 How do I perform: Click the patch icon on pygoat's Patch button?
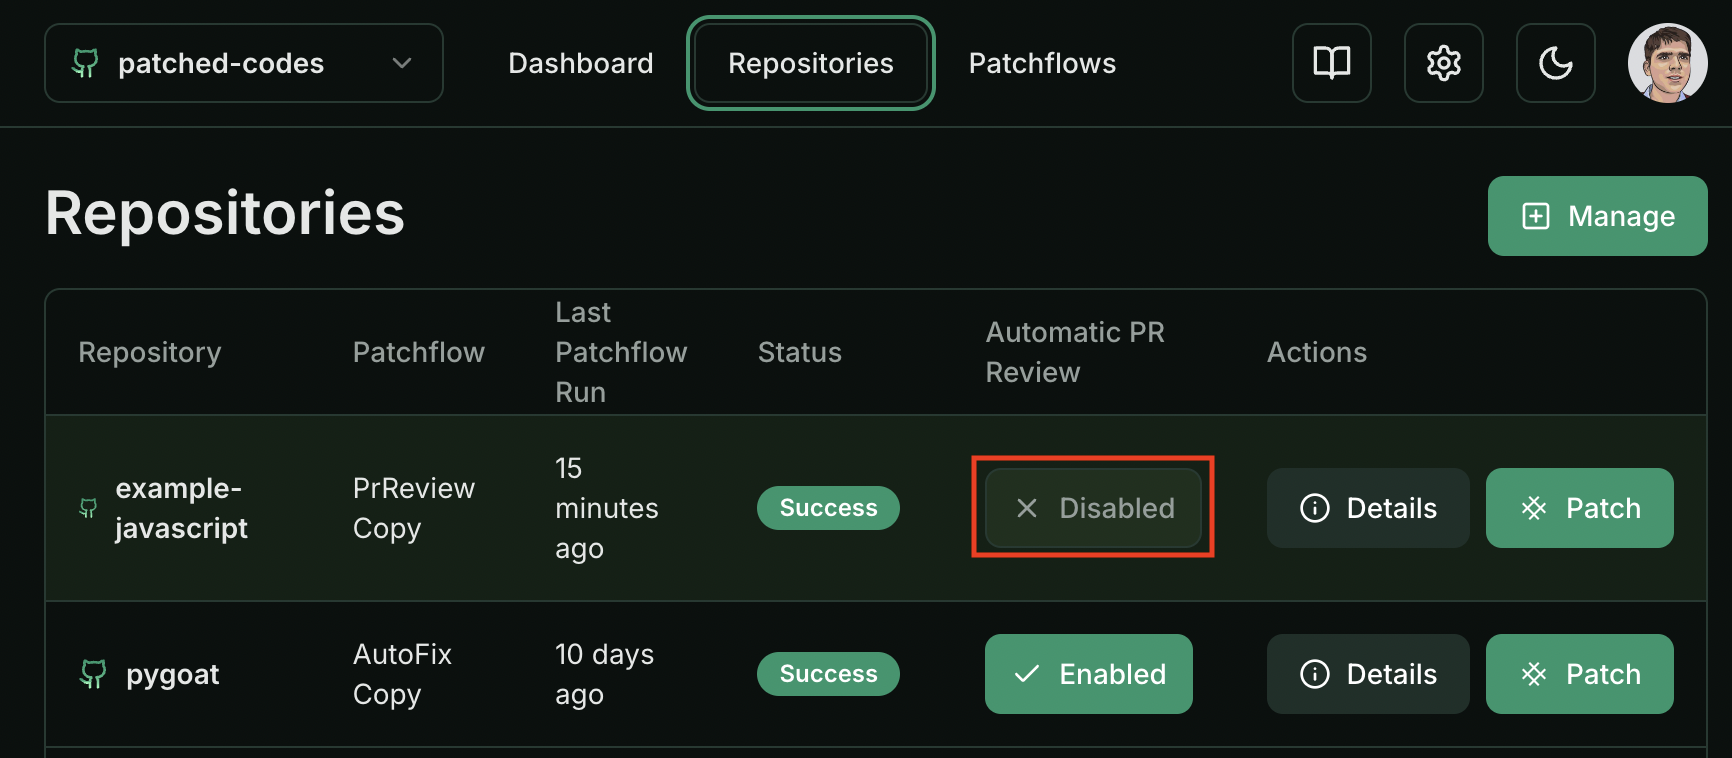coord(1536,674)
